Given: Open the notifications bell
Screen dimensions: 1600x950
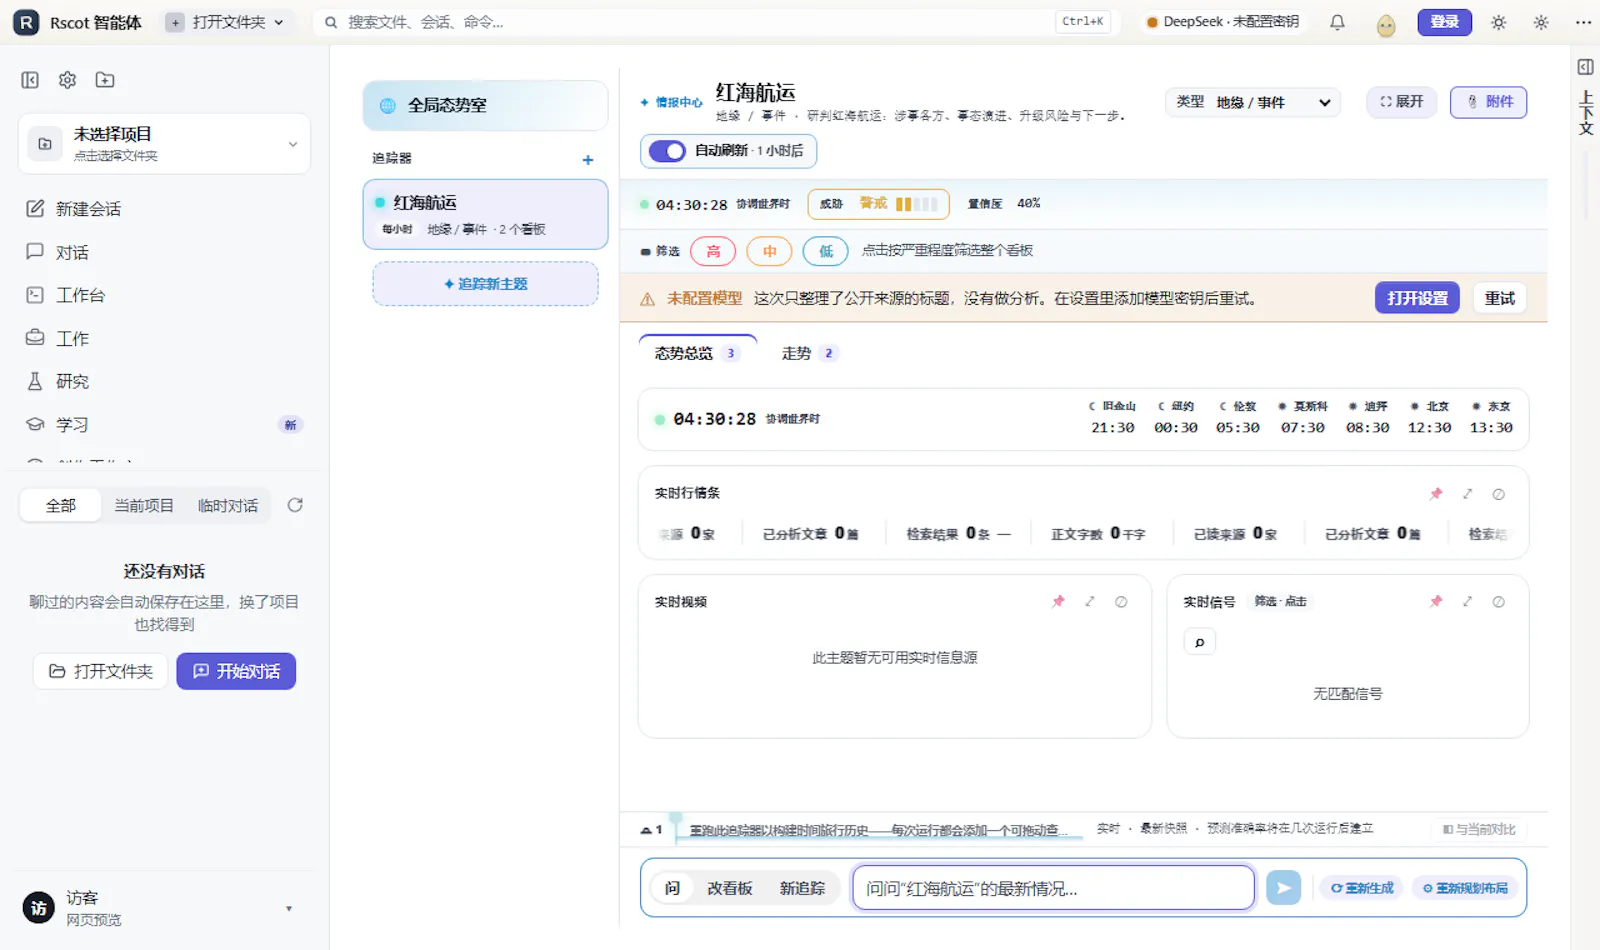Looking at the screenshot, I should (x=1337, y=22).
